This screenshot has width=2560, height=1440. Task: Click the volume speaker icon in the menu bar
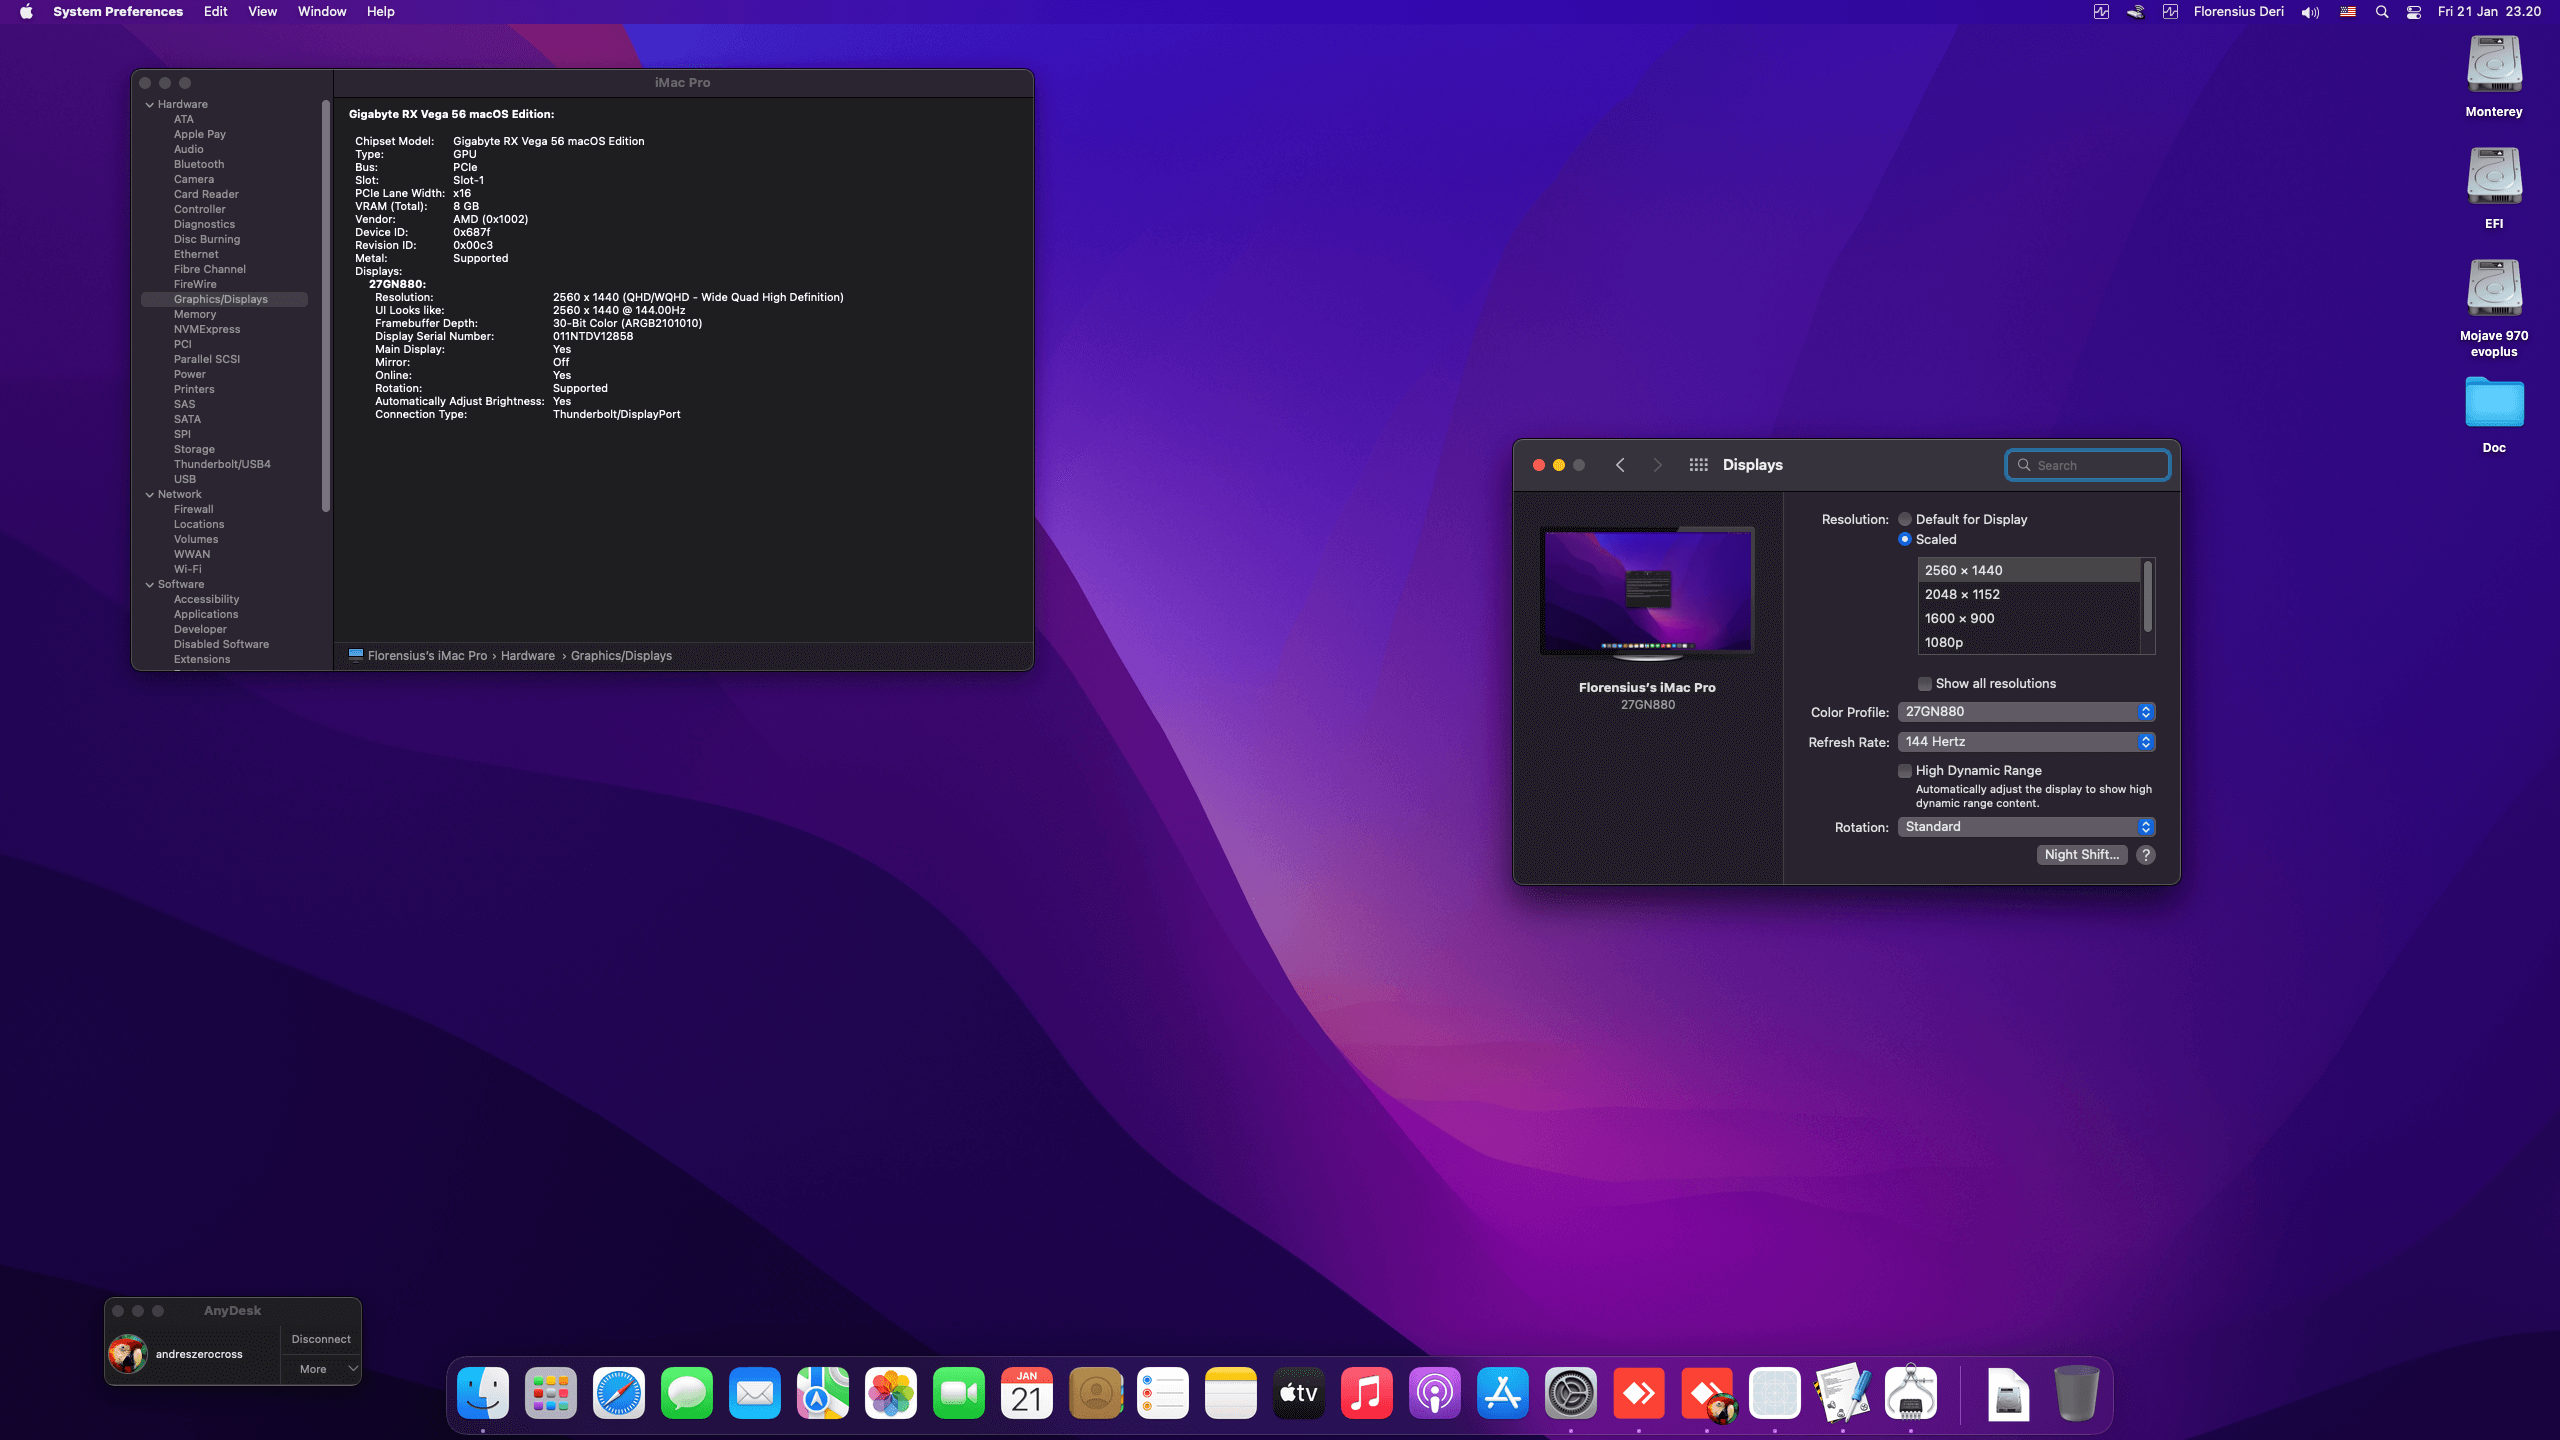[2308, 11]
